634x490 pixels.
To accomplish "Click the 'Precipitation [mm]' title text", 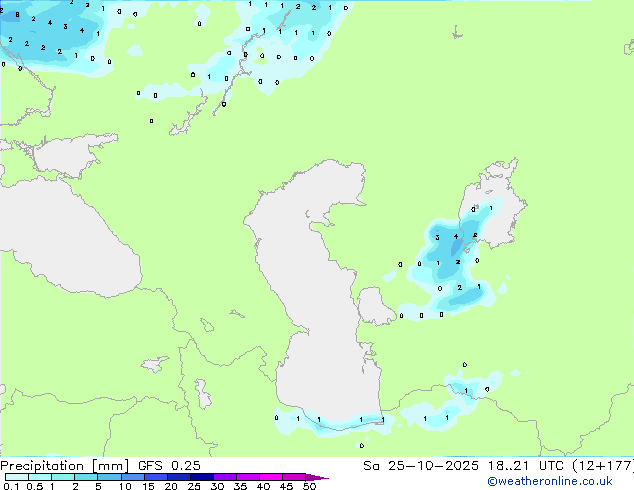I will point(64,466).
